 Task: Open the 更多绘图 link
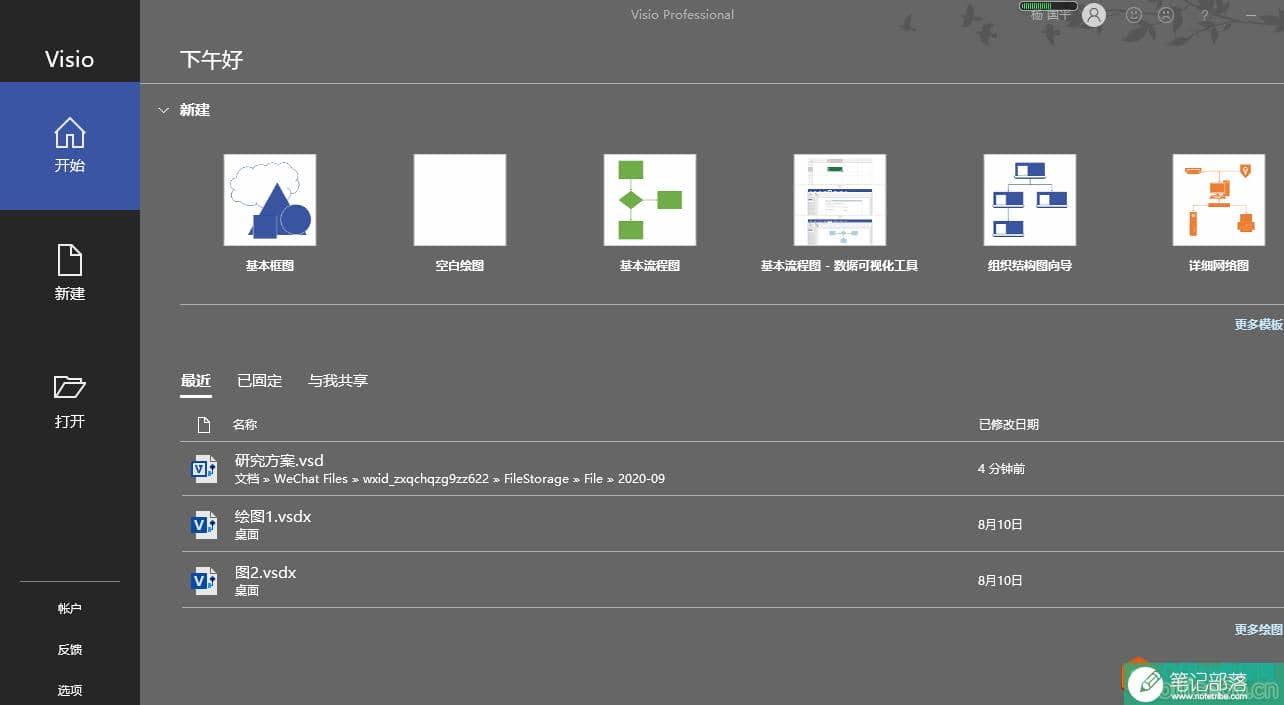pos(1259,630)
